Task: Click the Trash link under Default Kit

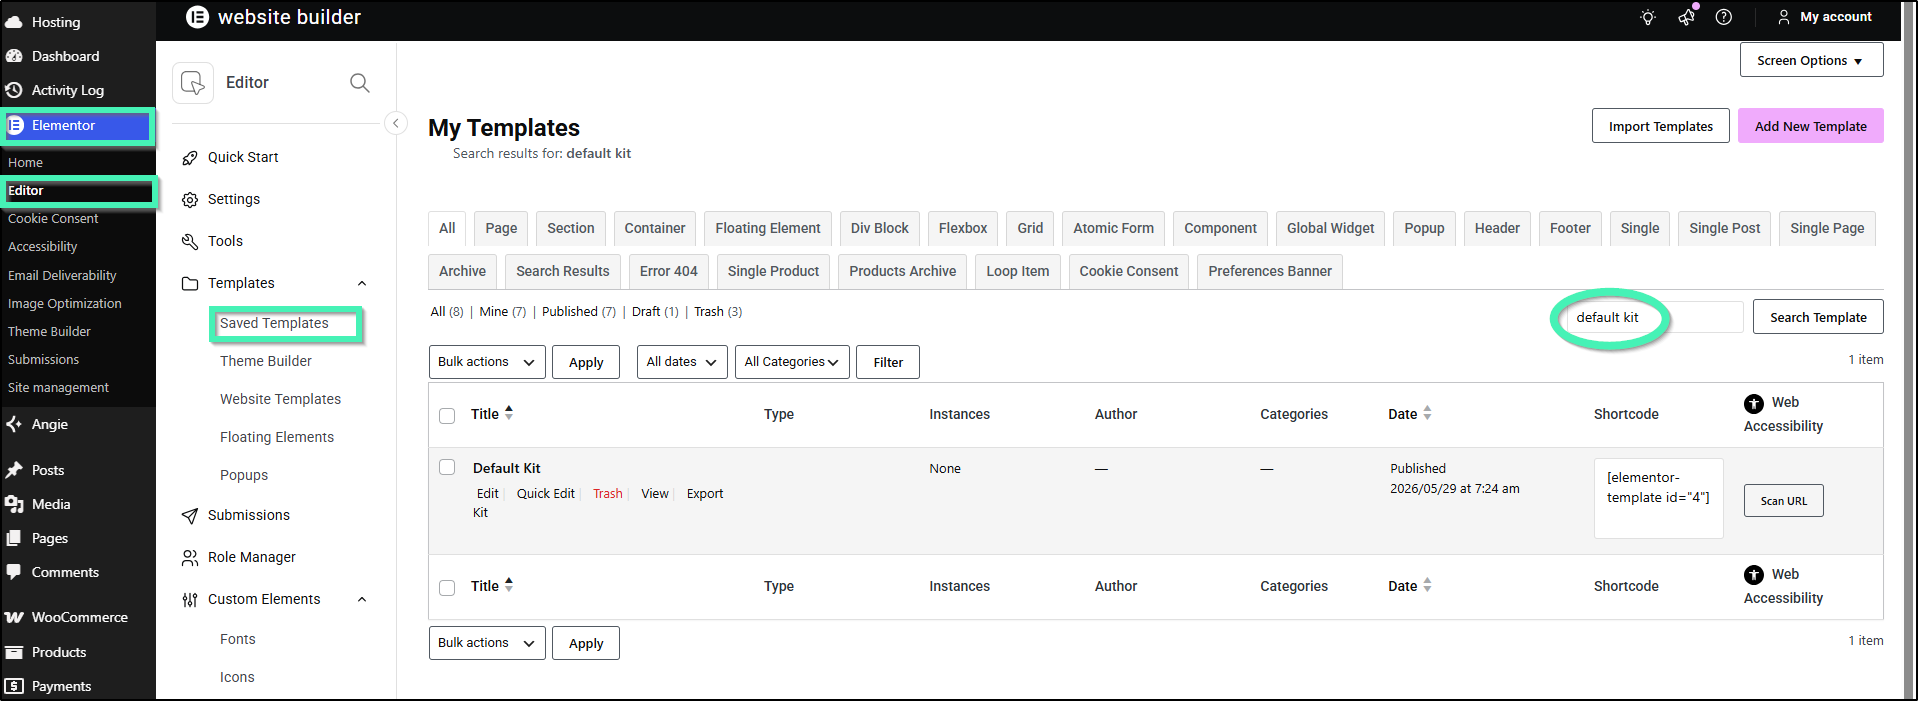Action: click(608, 494)
